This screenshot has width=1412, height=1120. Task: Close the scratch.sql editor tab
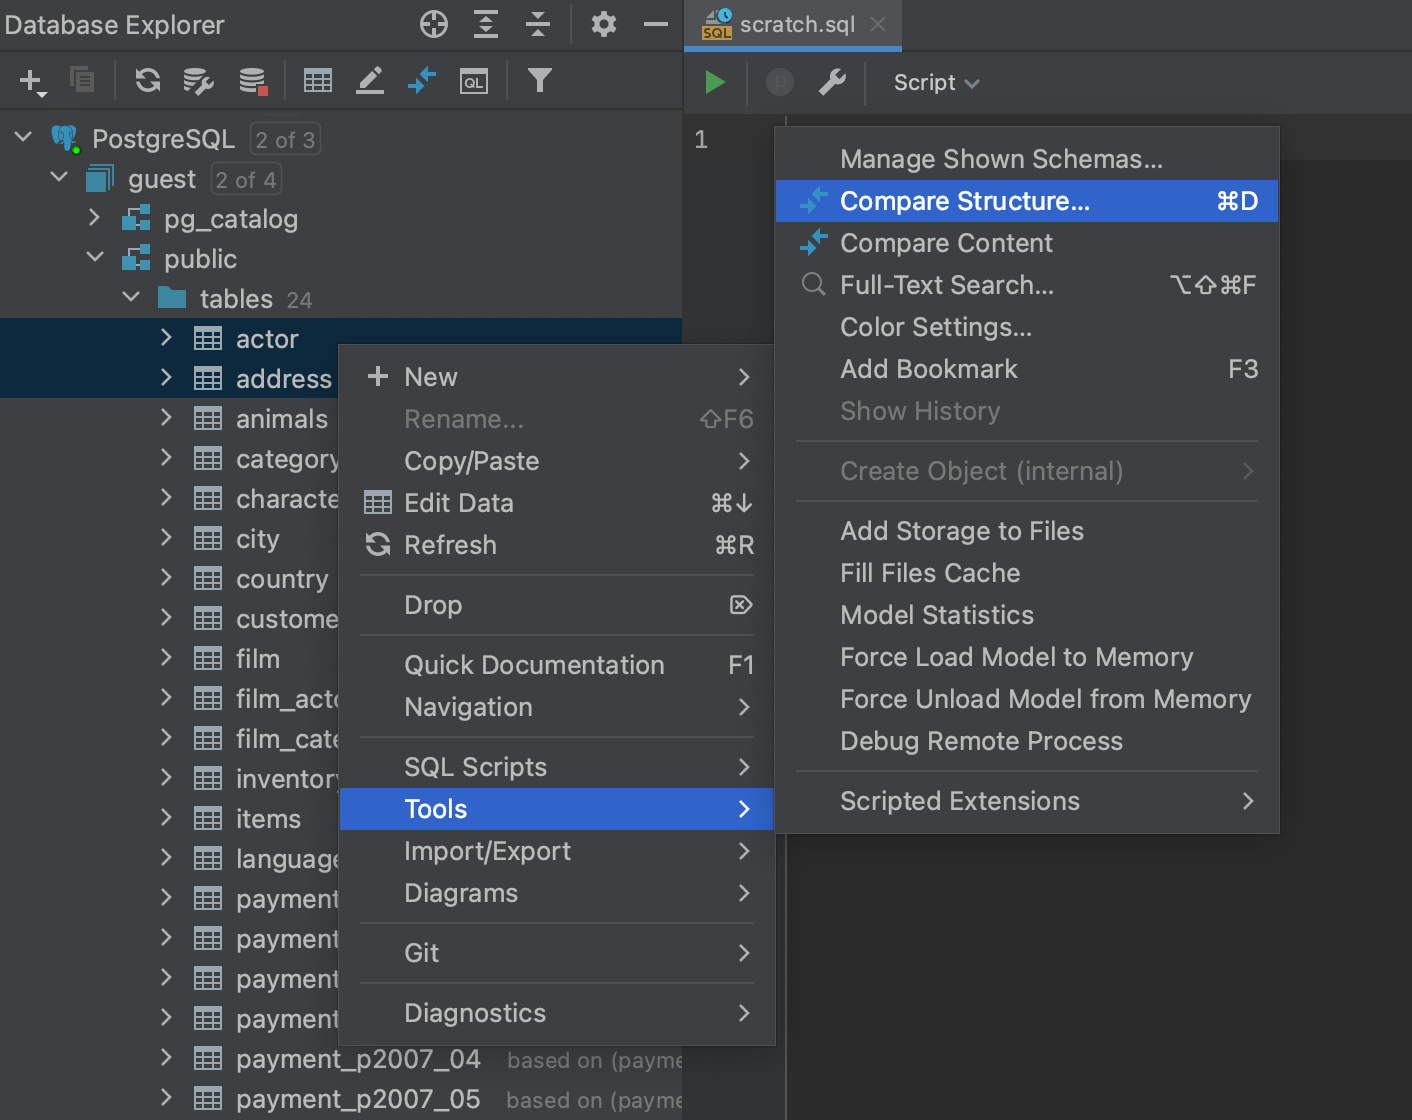[878, 24]
